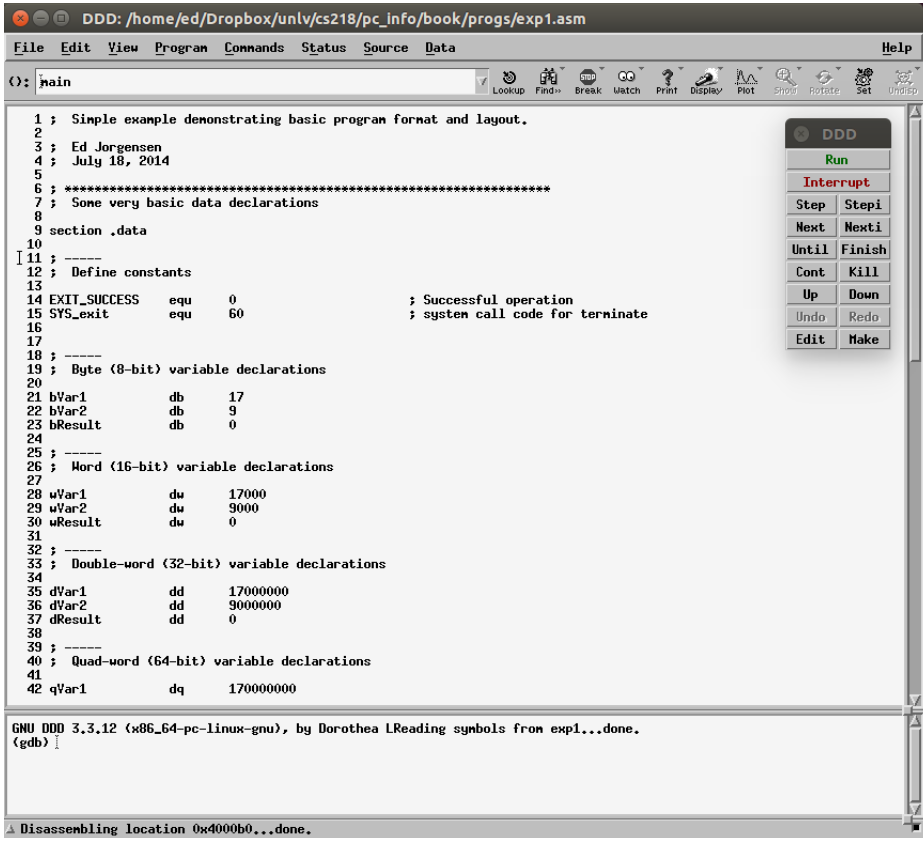
Task: Click the Print toolbar icon
Action: pos(667,81)
